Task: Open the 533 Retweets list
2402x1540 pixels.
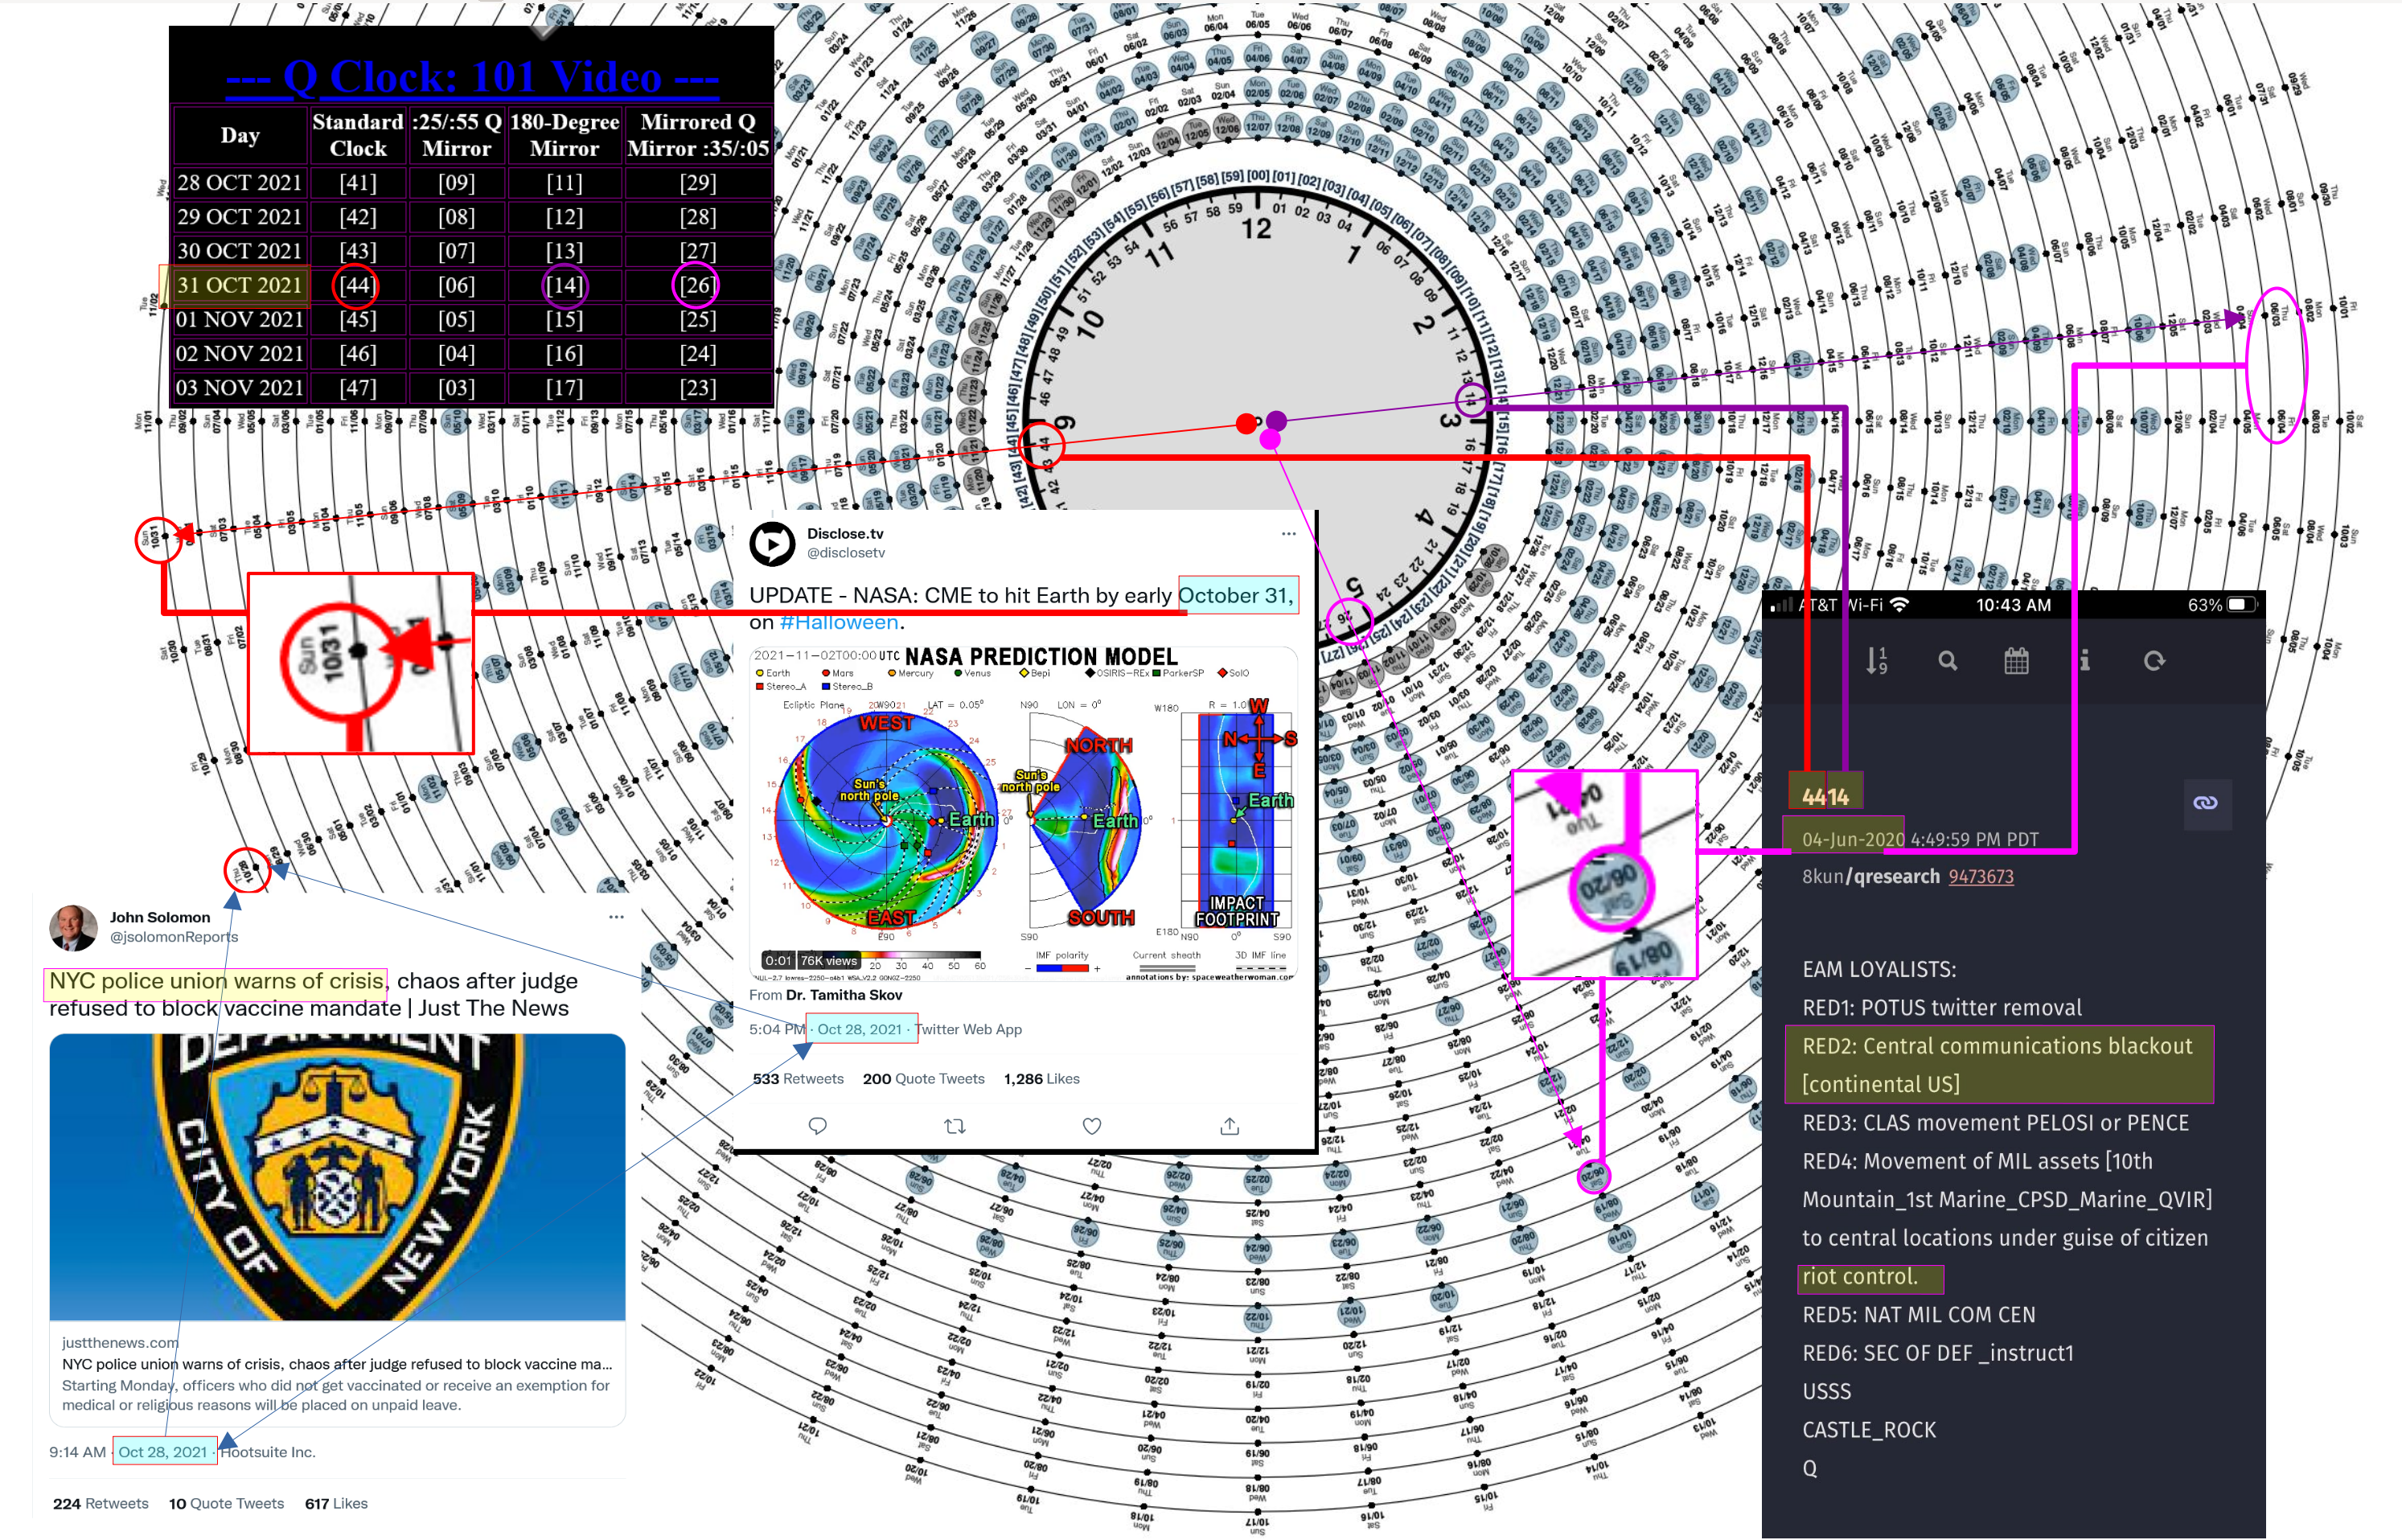Action: [798, 1079]
